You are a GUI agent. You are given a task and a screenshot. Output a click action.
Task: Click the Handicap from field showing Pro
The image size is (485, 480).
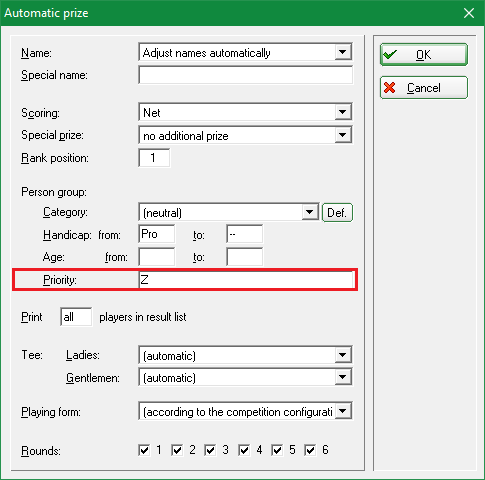click(157, 234)
